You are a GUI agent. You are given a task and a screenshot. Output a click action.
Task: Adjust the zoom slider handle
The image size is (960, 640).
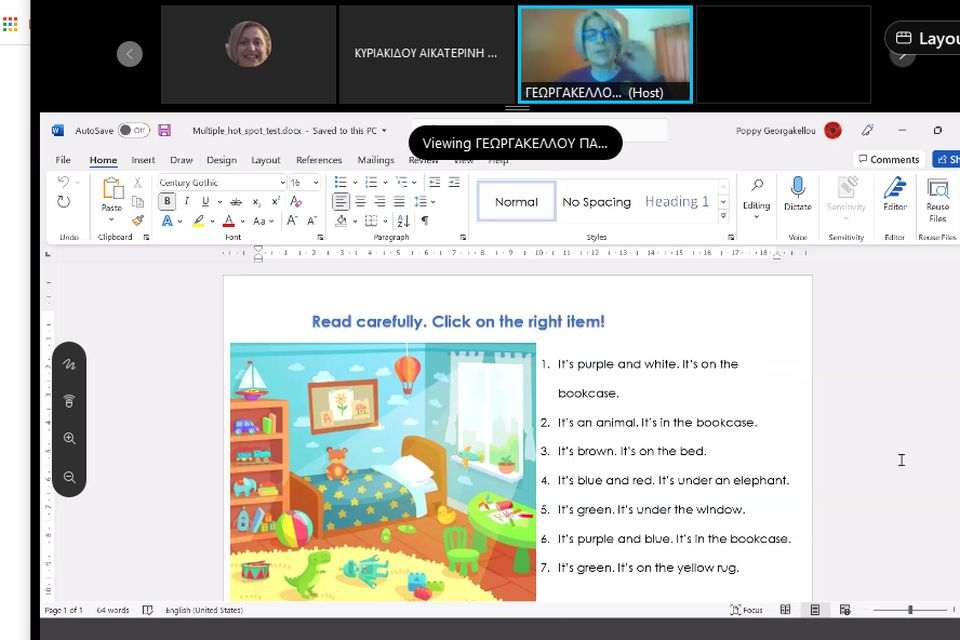pos(910,609)
